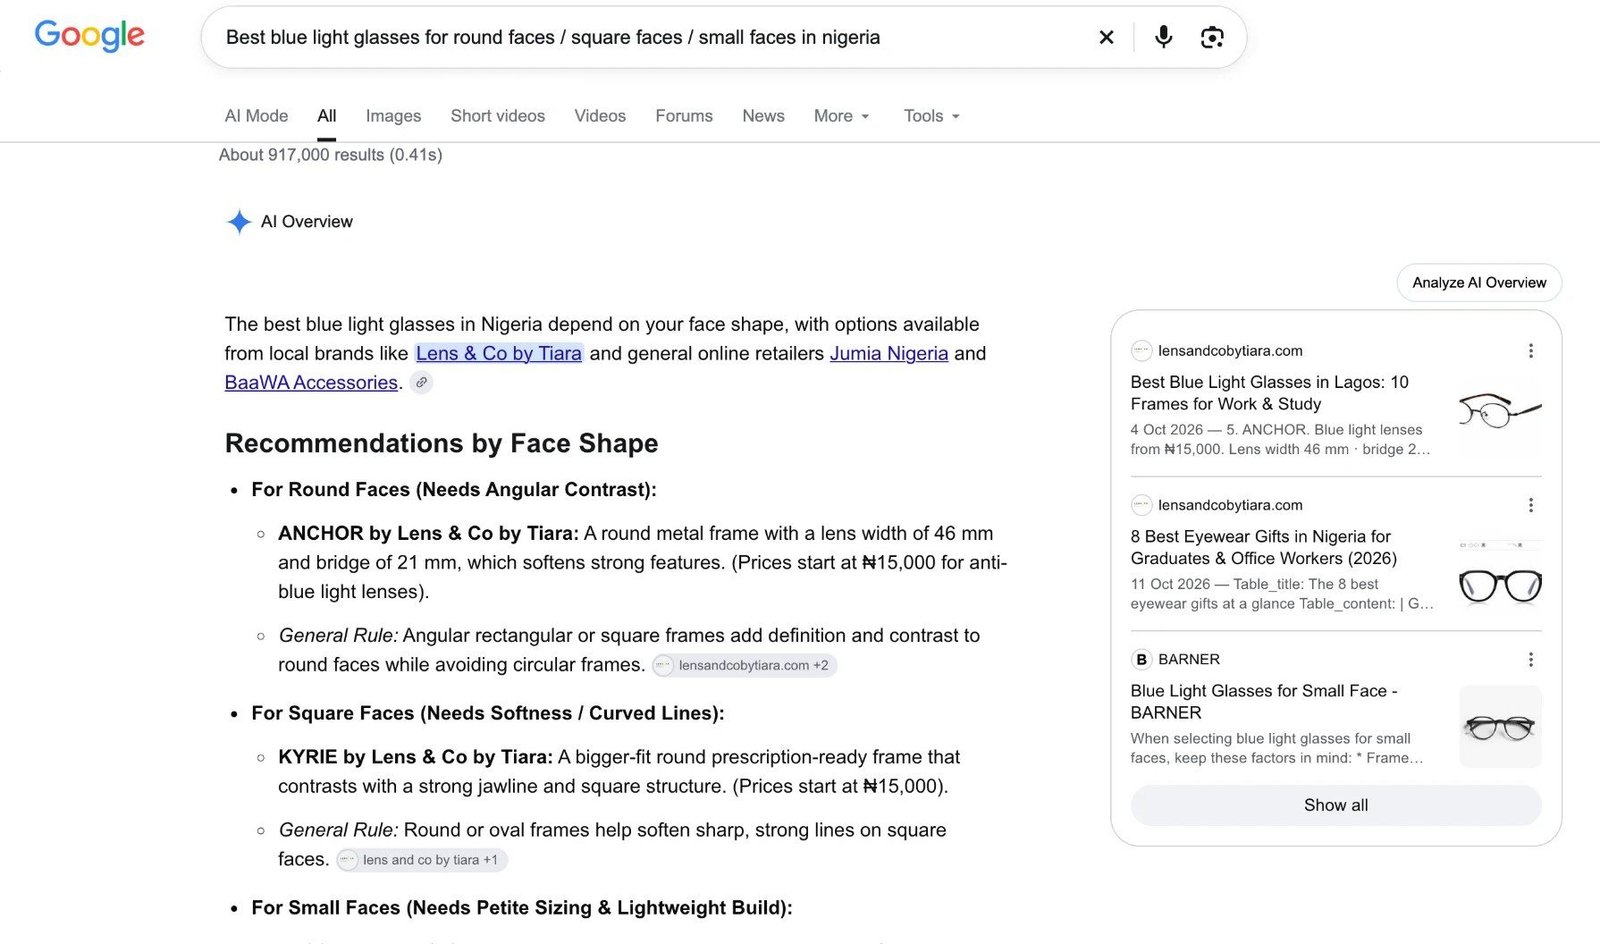Viewport: 1600px width, 944px height.
Task: Open options menu for the BARNER result
Action: pyautogui.click(x=1530, y=660)
